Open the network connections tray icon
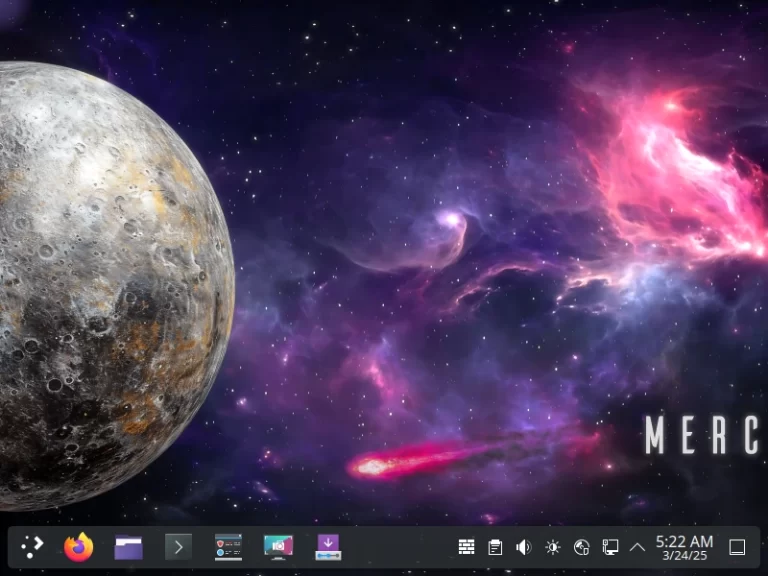The image size is (768, 576). pyautogui.click(x=610, y=547)
